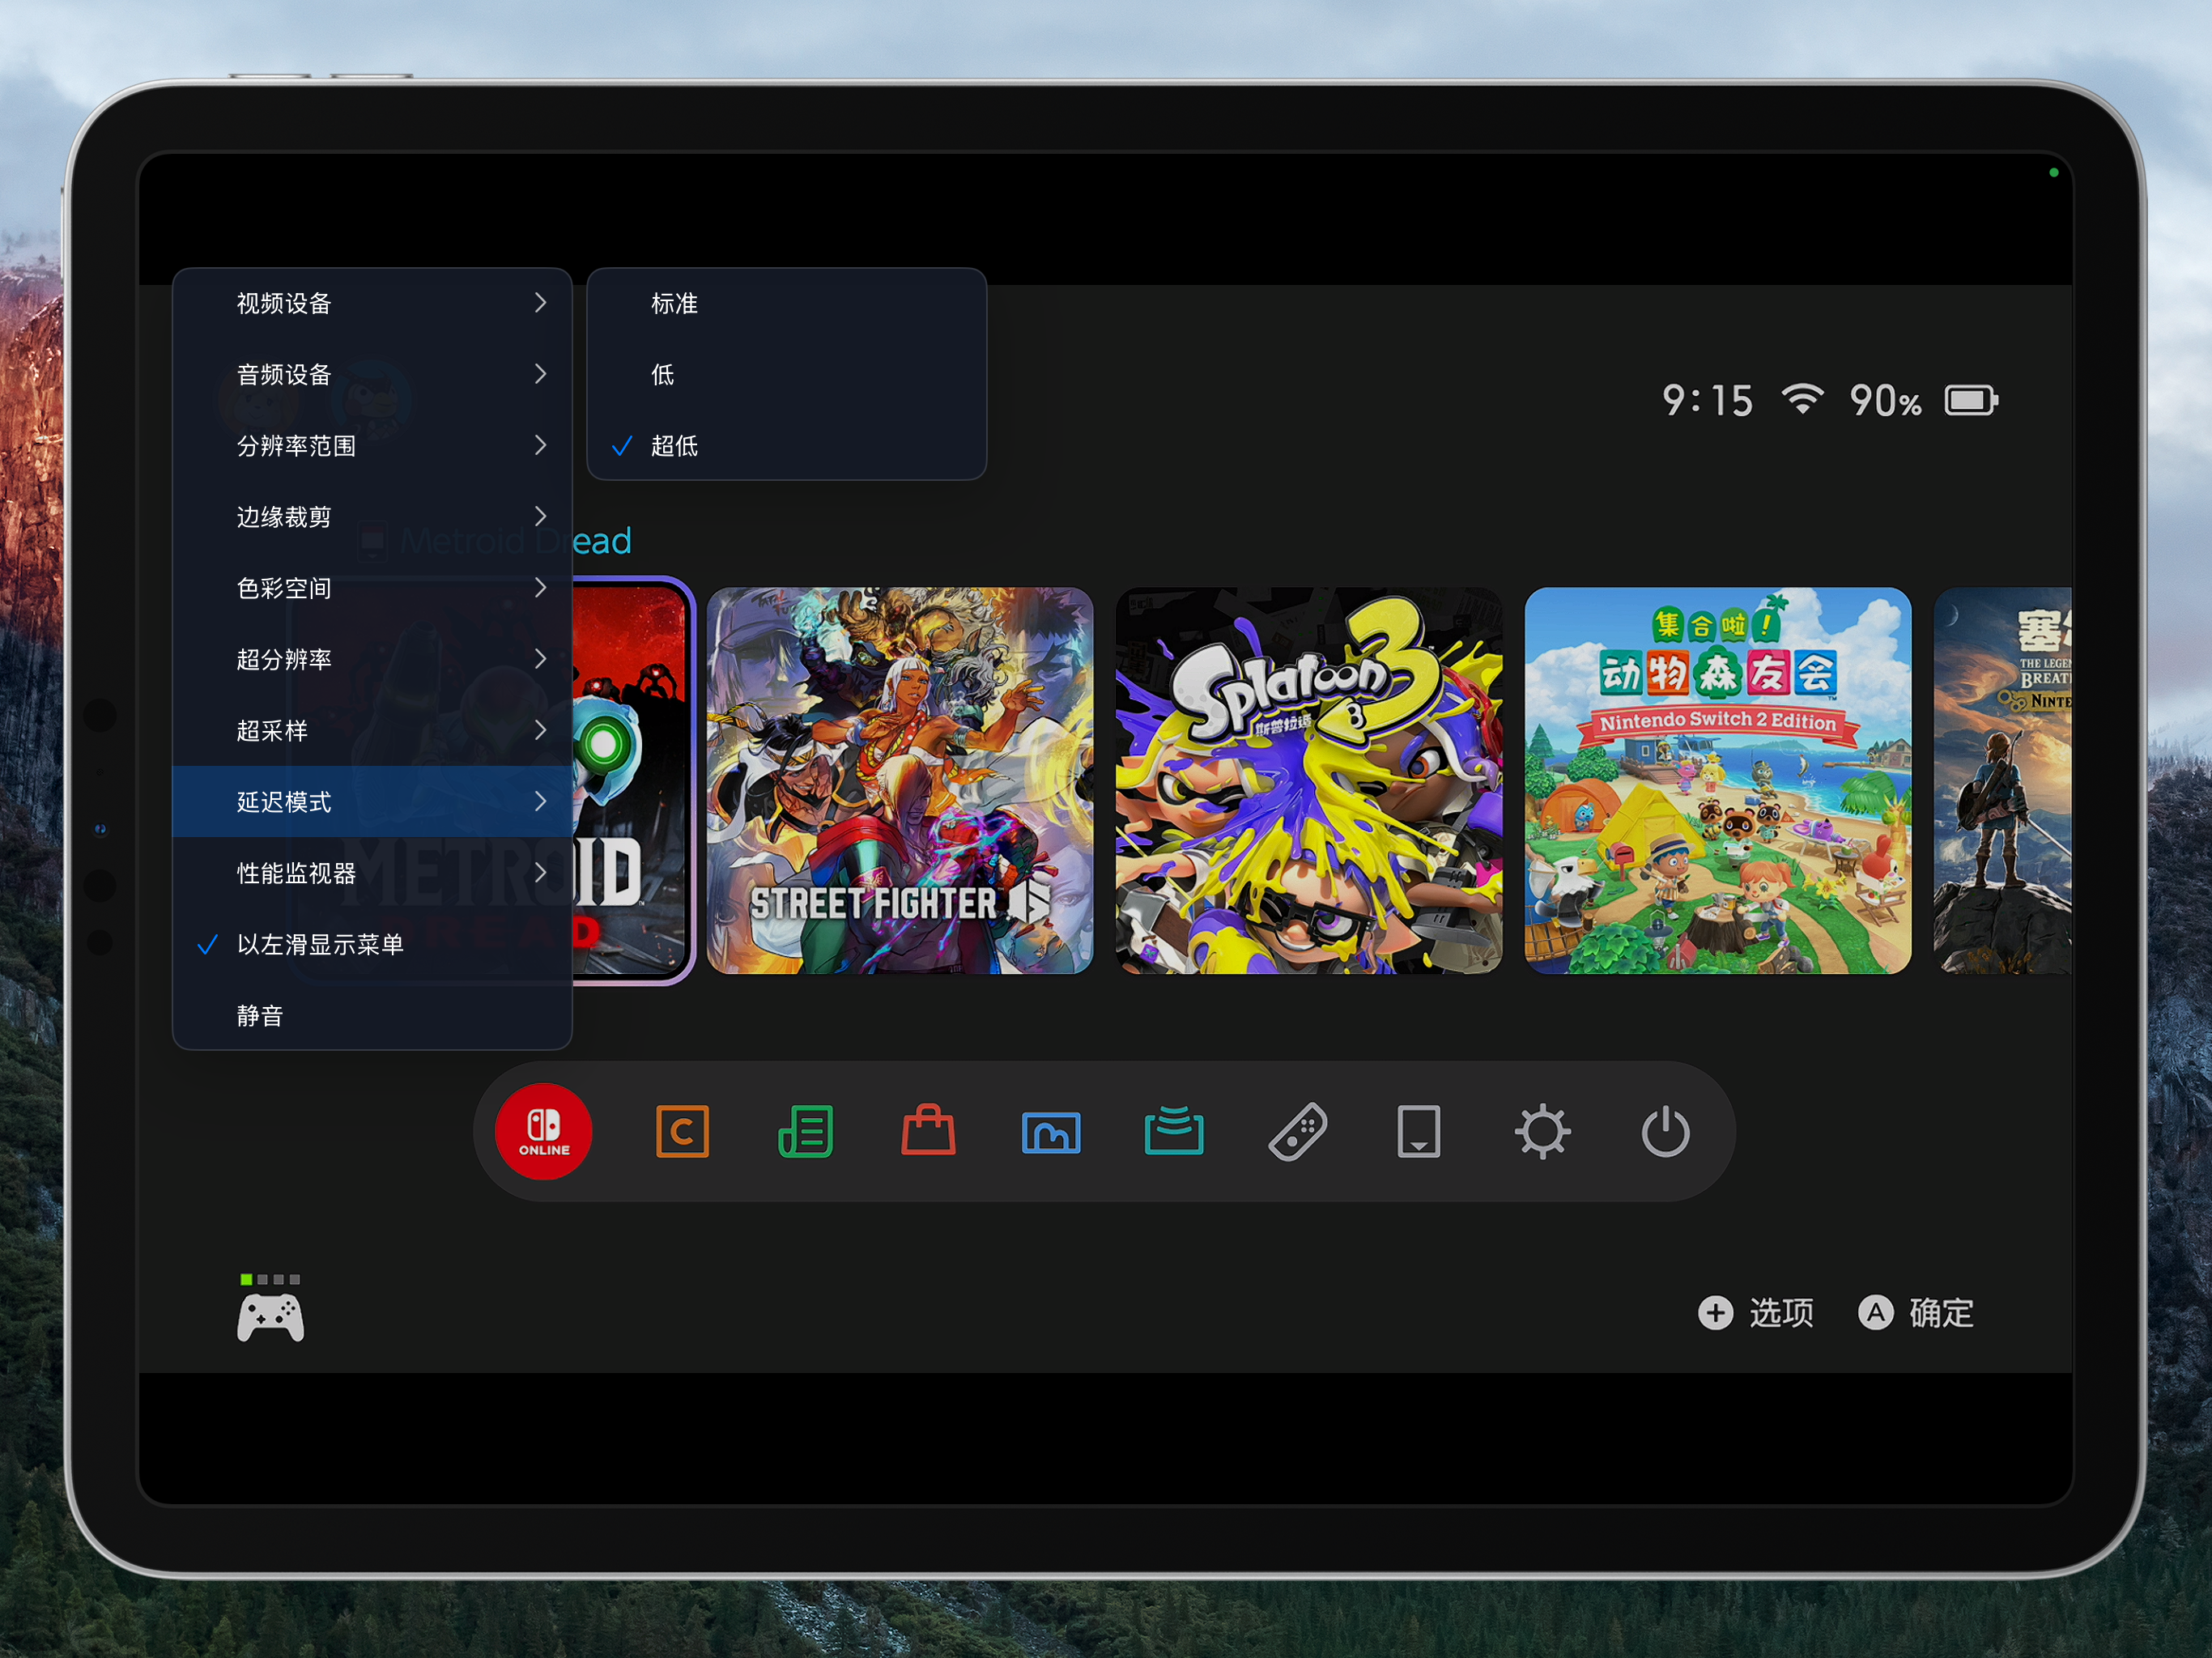Screen dimensions: 2212x1658
Task: Open the 性能监视器 menu entry
Action: click(x=372, y=873)
